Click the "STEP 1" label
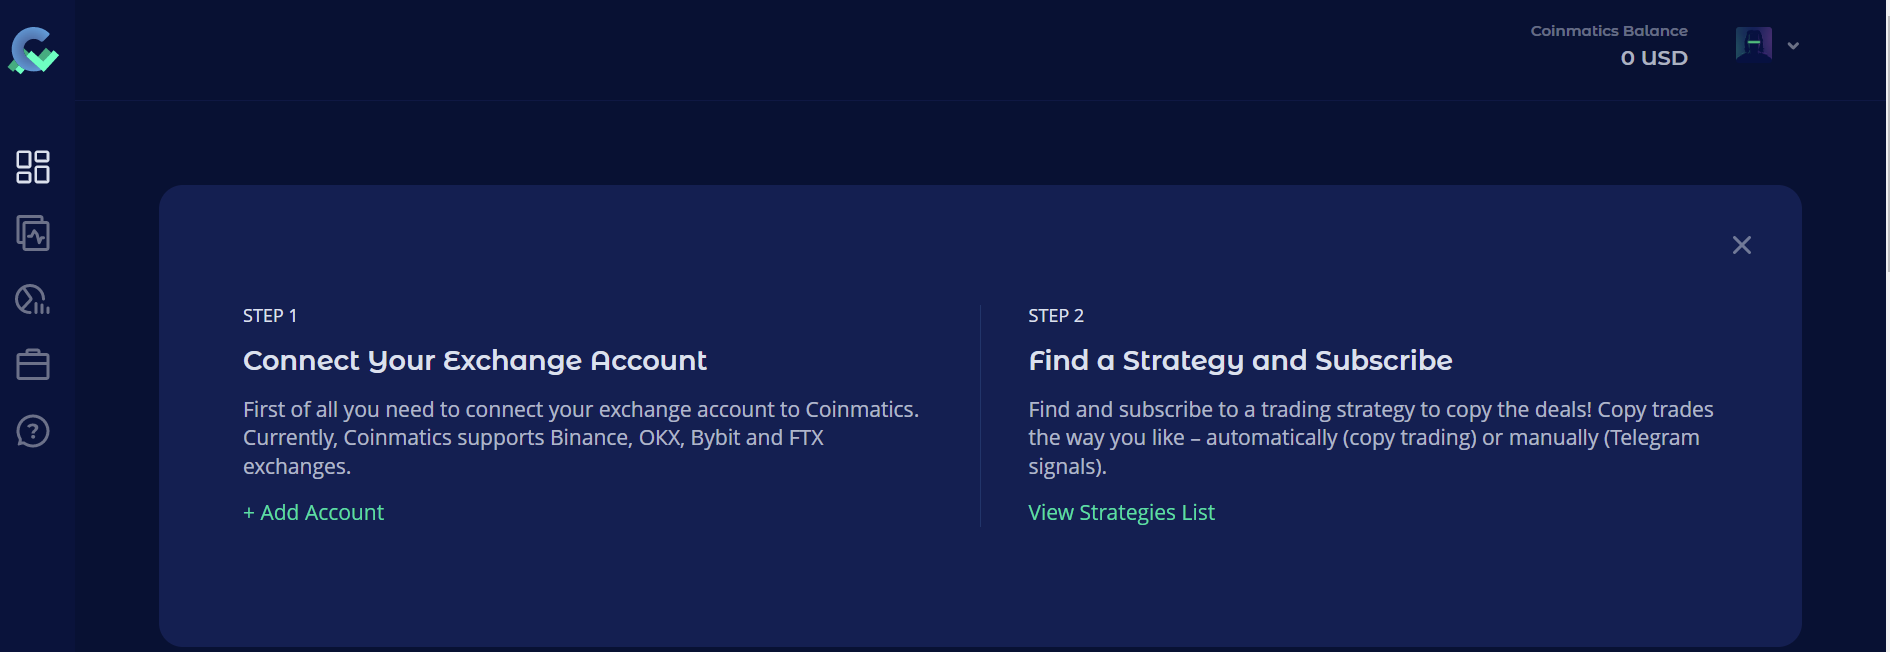Viewport: 1890px width, 652px height. tap(270, 316)
